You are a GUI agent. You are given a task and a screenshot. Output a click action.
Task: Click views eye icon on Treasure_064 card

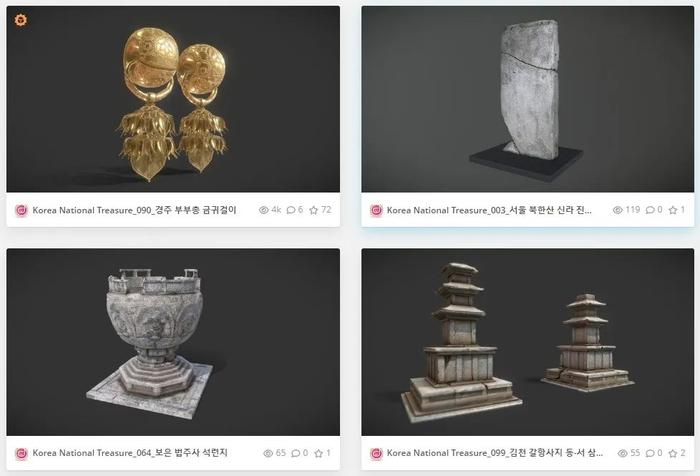click(268, 453)
